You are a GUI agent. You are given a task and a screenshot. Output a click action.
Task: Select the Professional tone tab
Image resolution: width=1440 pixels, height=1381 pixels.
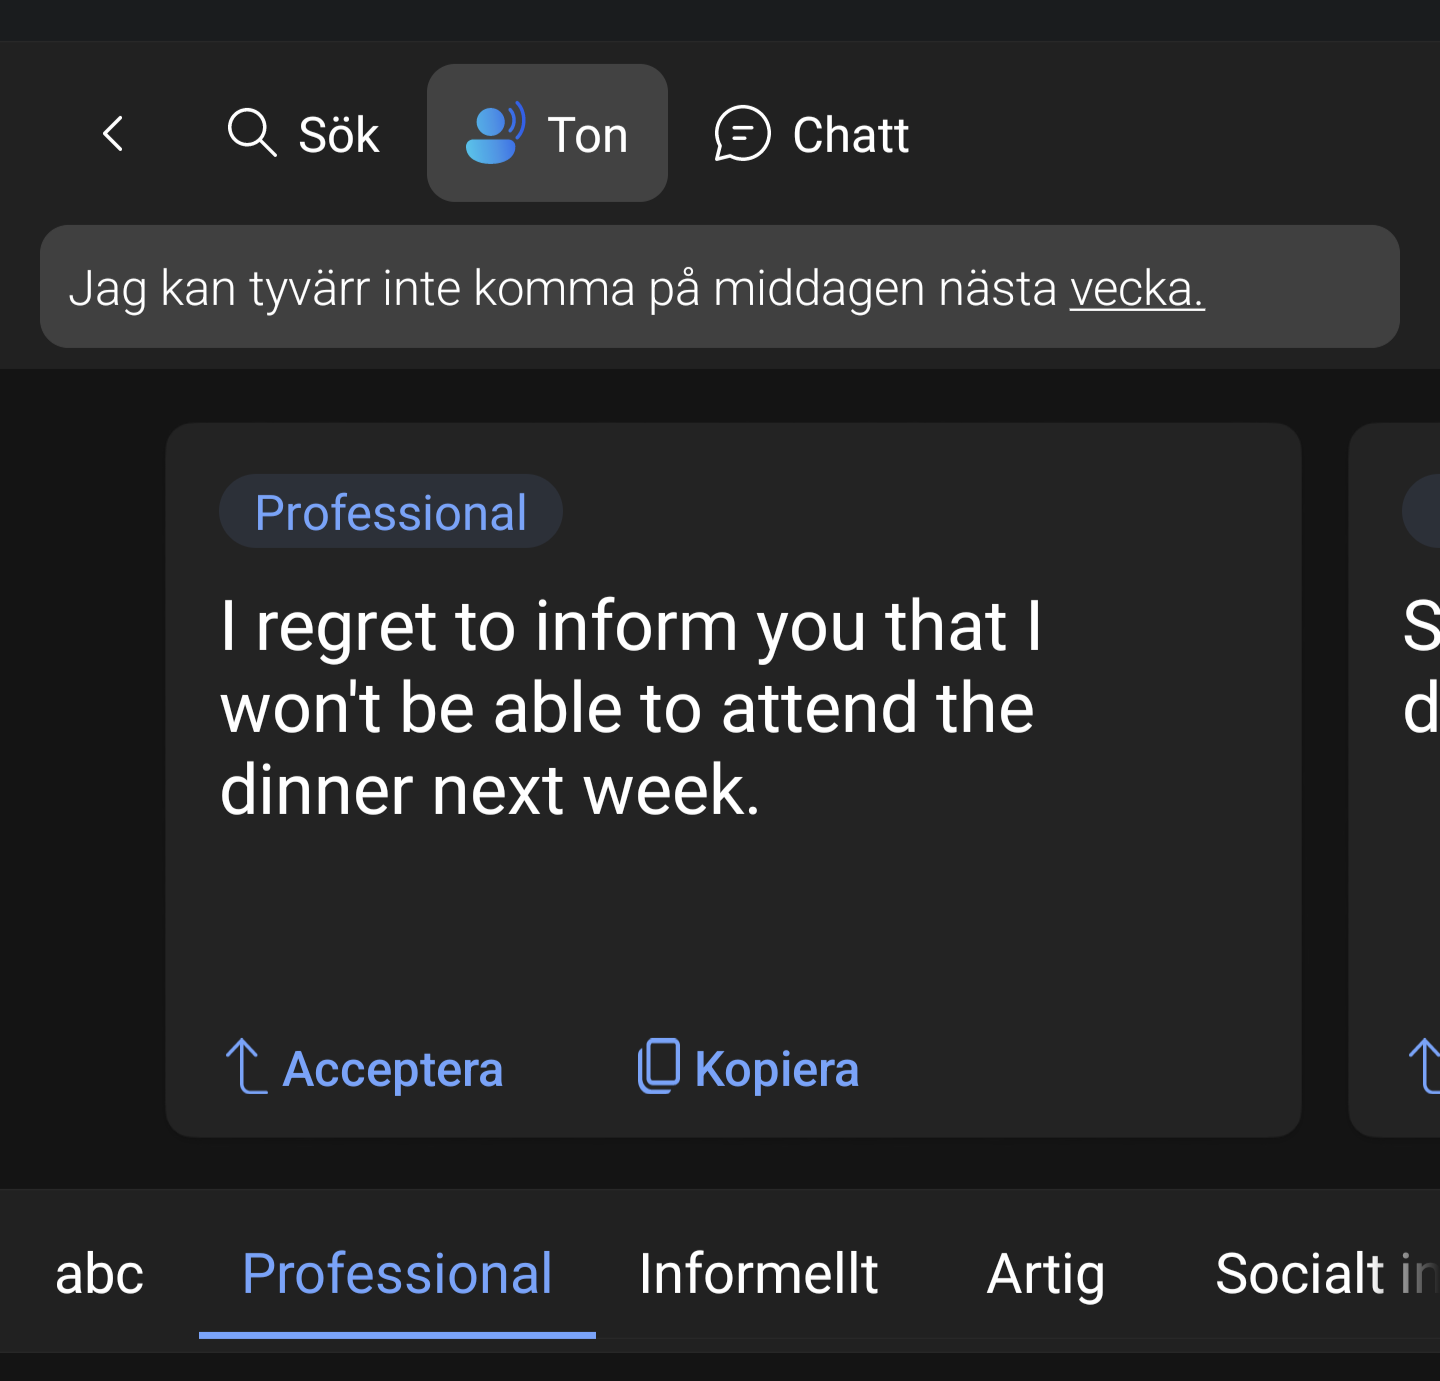[397, 1274]
